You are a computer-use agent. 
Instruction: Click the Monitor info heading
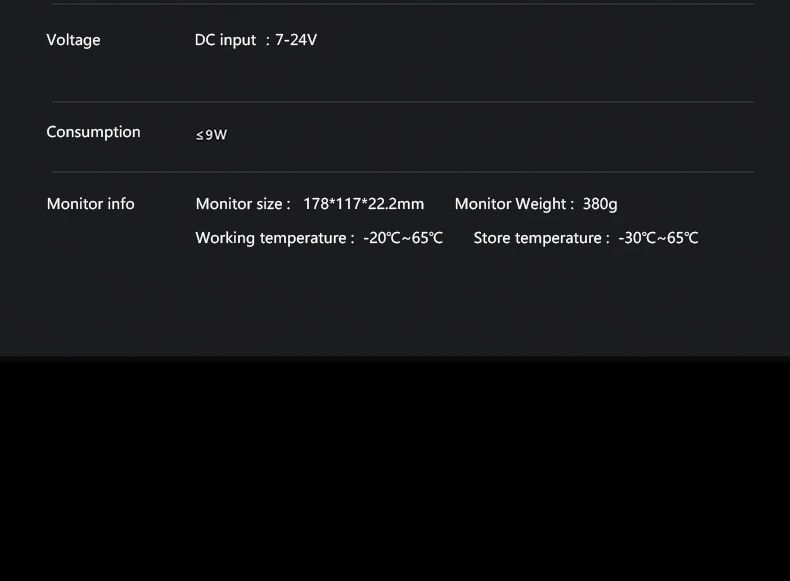(x=90, y=204)
